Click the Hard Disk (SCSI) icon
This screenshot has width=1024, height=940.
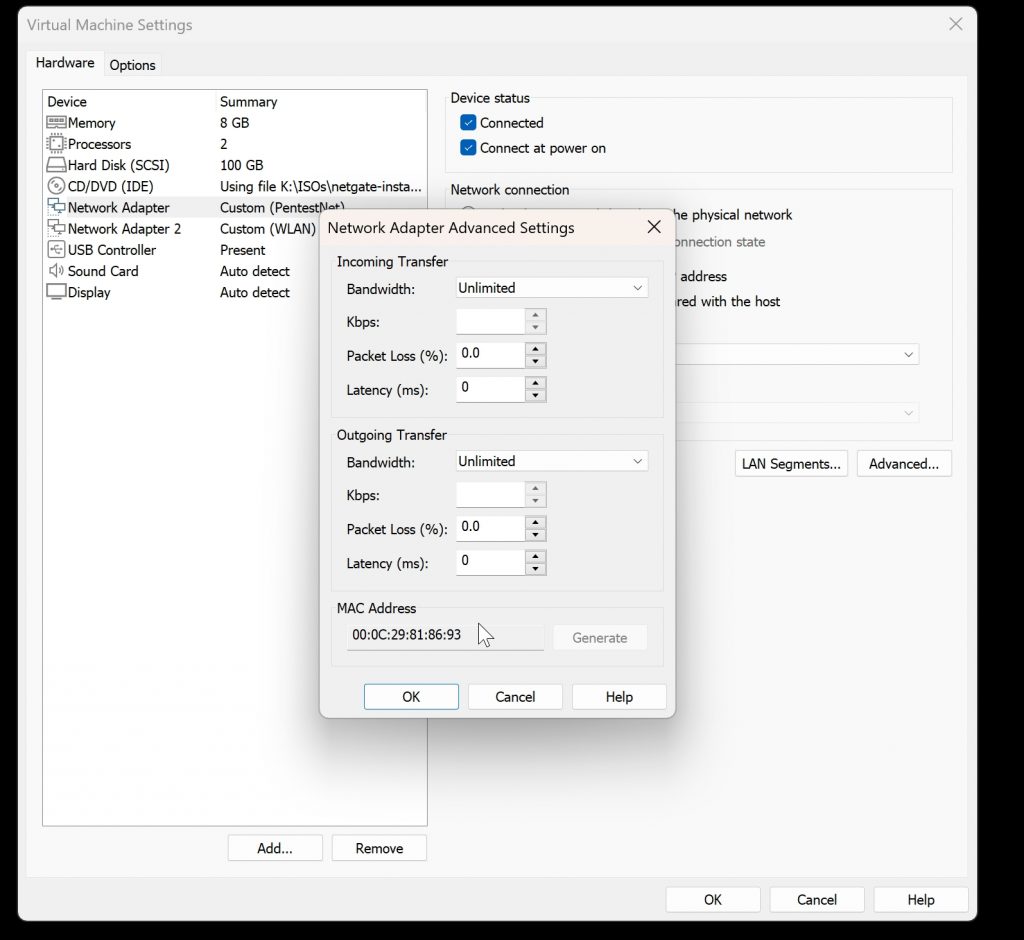pyautogui.click(x=56, y=165)
